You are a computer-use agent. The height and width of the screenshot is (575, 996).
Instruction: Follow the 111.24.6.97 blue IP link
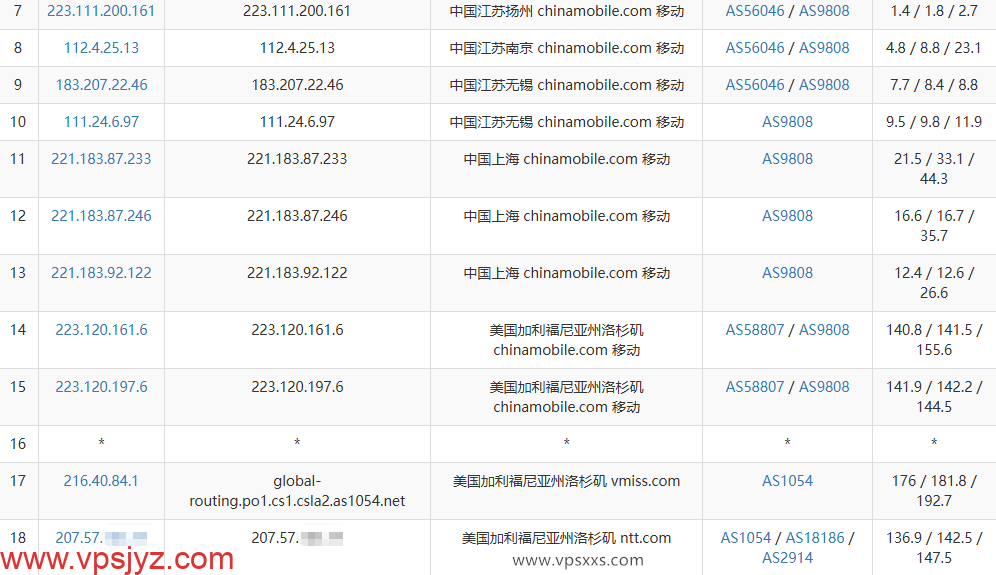pyautogui.click(x=101, y=121)
